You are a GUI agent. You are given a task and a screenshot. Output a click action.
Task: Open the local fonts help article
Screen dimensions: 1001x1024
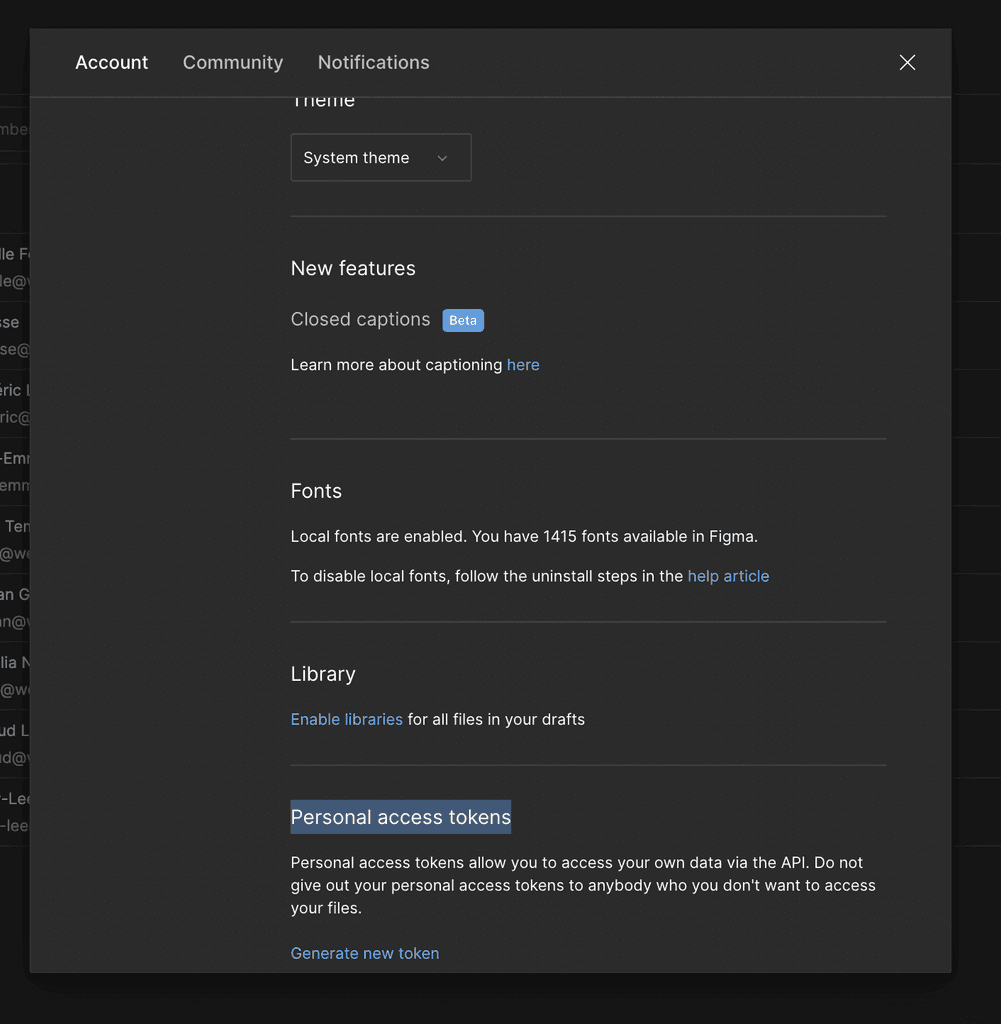[x=728, y=576]
